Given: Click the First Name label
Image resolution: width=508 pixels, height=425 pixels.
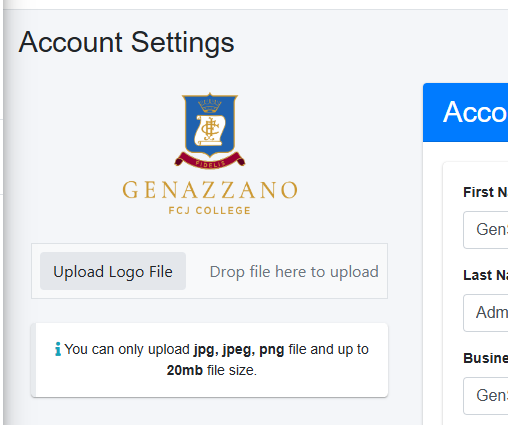Looking at the screenshot, I should coord(486,192).
